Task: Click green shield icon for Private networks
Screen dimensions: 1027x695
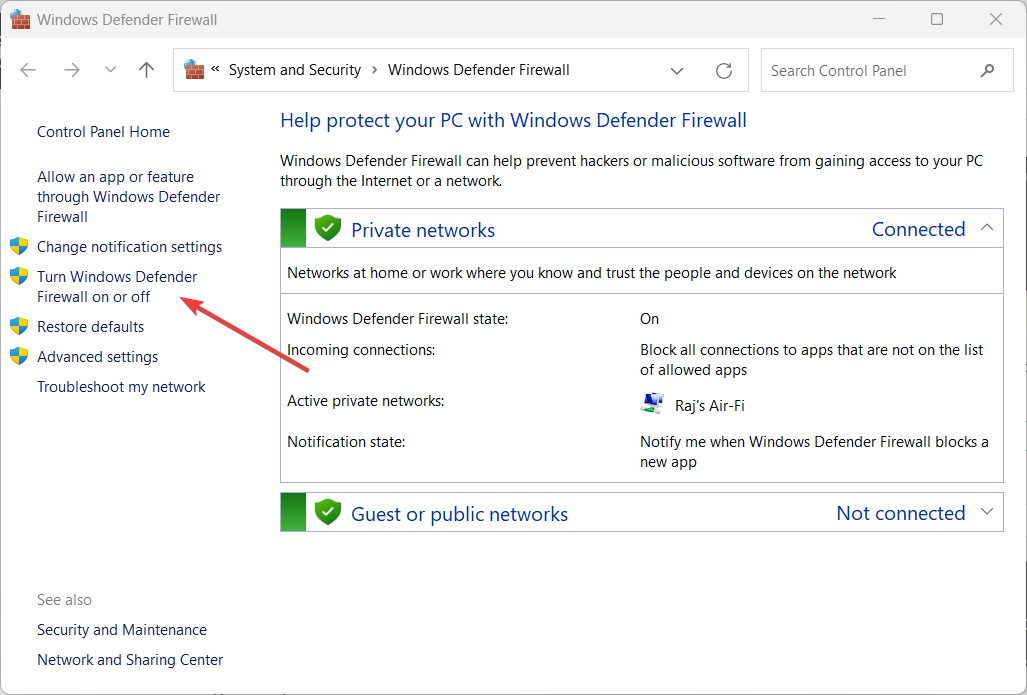Action: [x=327, y=229]
